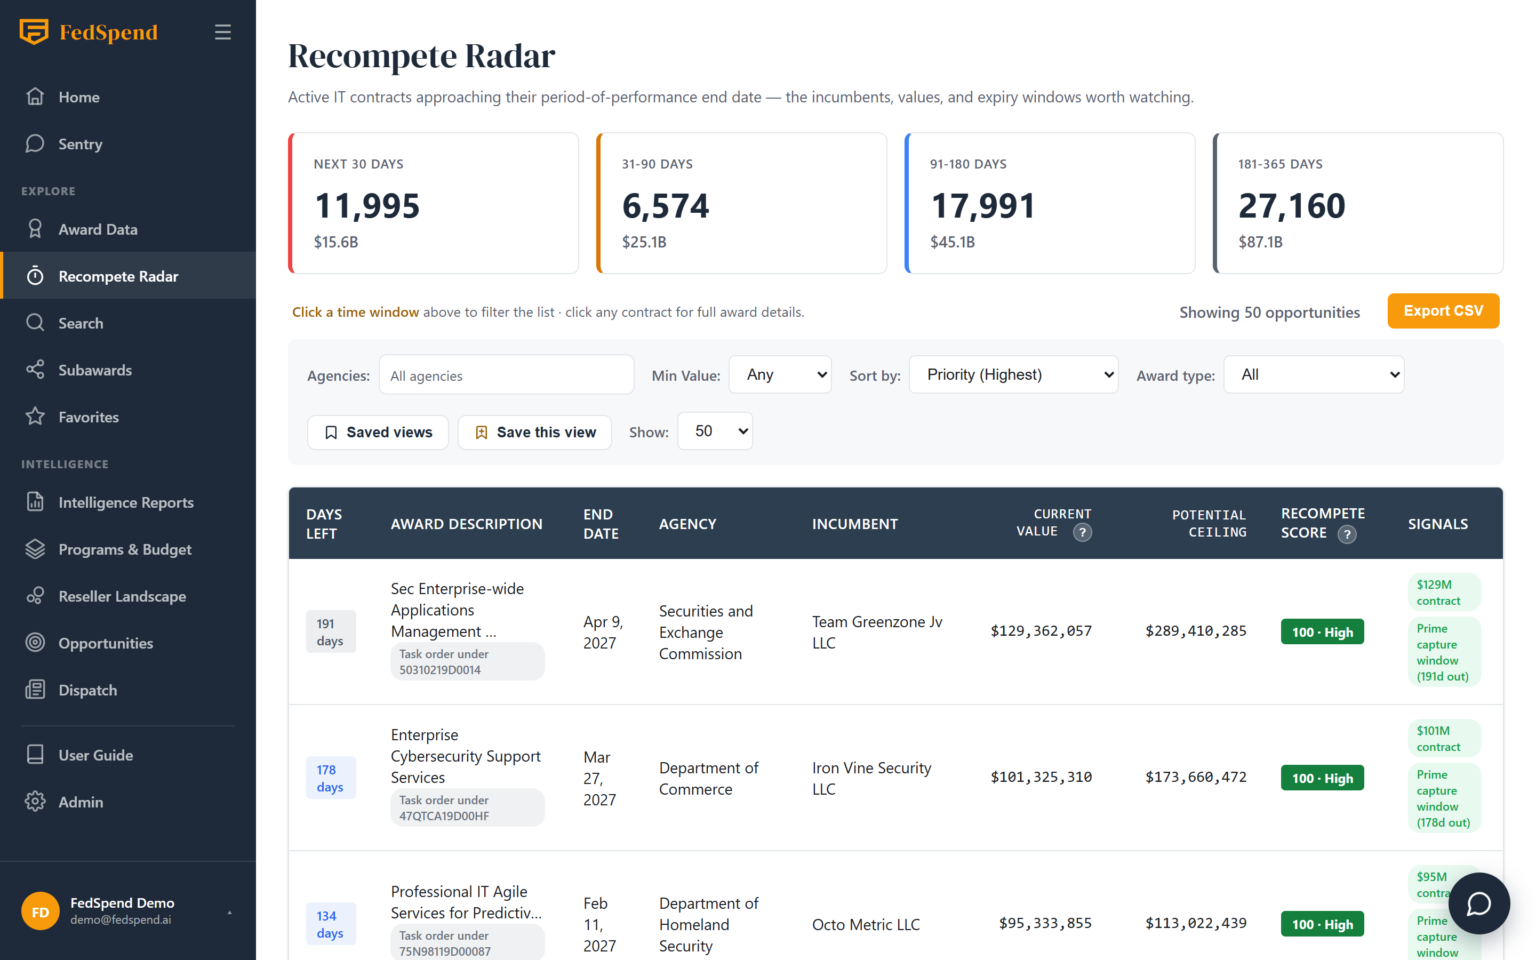Viewport: 1536px width, 960px height.
Task: Click the Programs & Budget layers icon
Action: pos(35,549)
